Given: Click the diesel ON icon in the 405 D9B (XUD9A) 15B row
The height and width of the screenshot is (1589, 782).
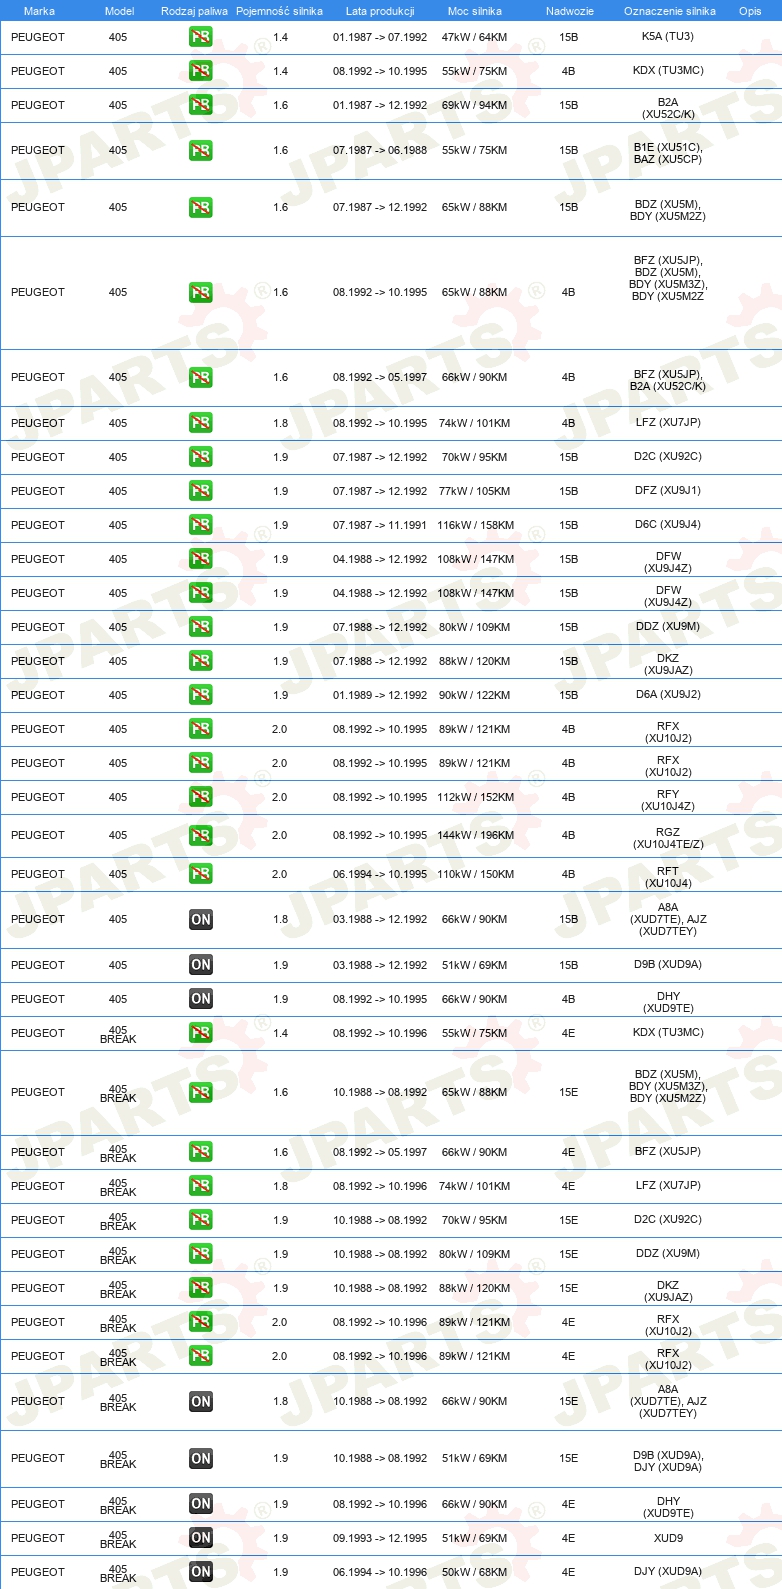Looking at the screenshot, I should pos(201,965).
